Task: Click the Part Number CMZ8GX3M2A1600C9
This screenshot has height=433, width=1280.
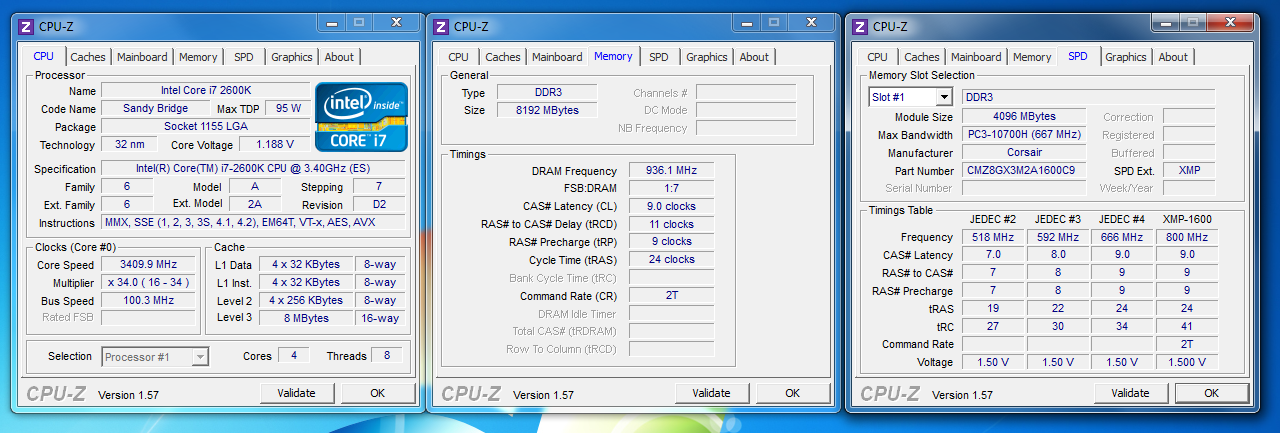Action: click(x=1024, y=171)
